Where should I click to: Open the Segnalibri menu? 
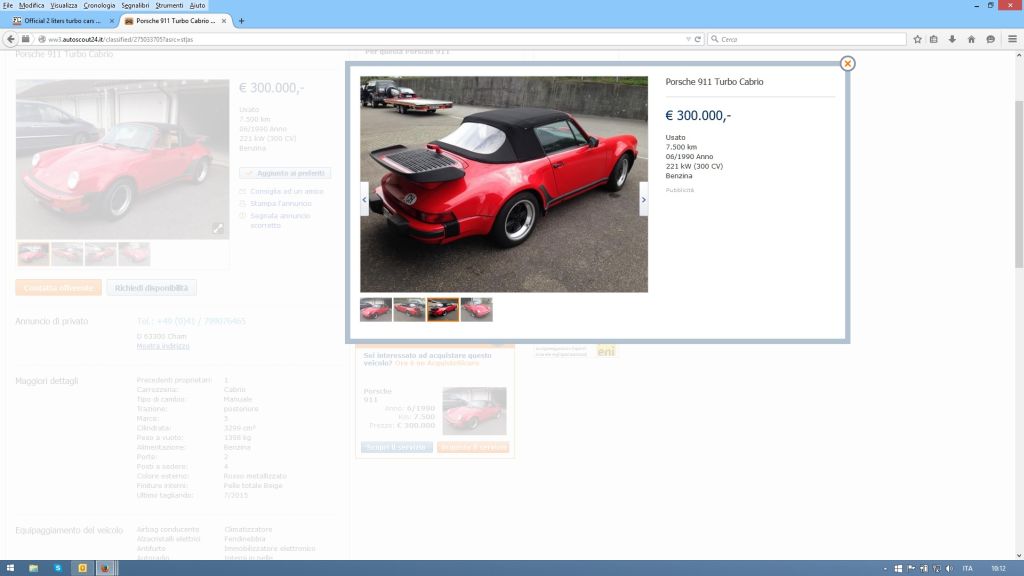pos(135,5)
